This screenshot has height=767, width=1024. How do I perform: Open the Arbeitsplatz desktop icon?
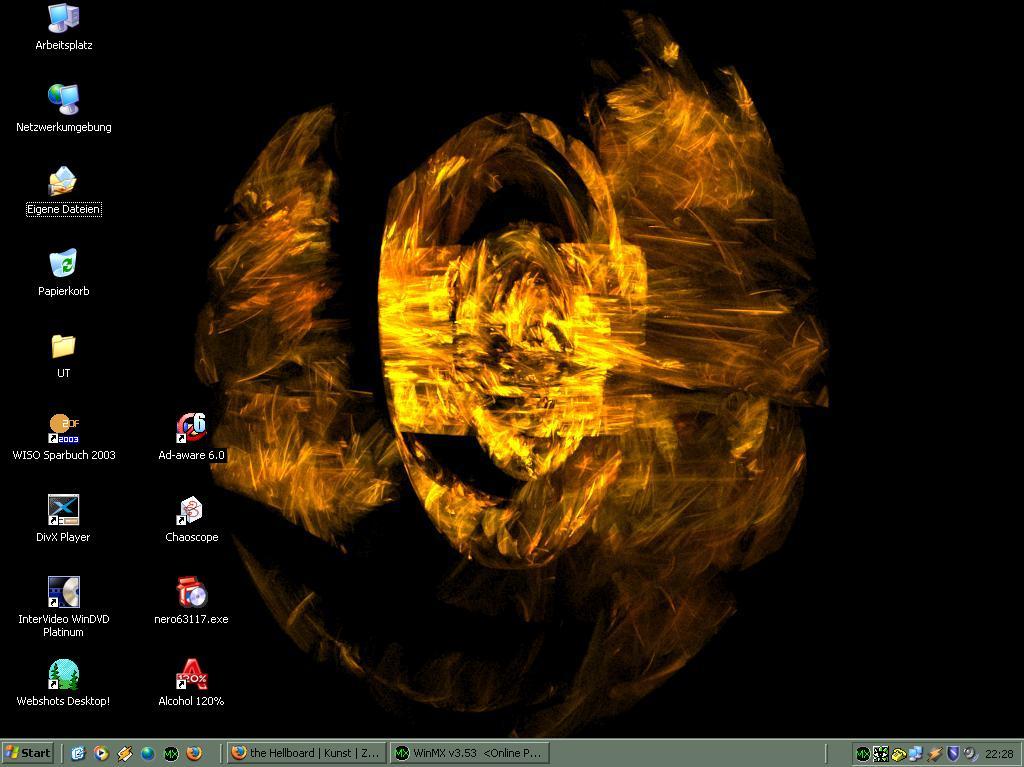(63, 18)
